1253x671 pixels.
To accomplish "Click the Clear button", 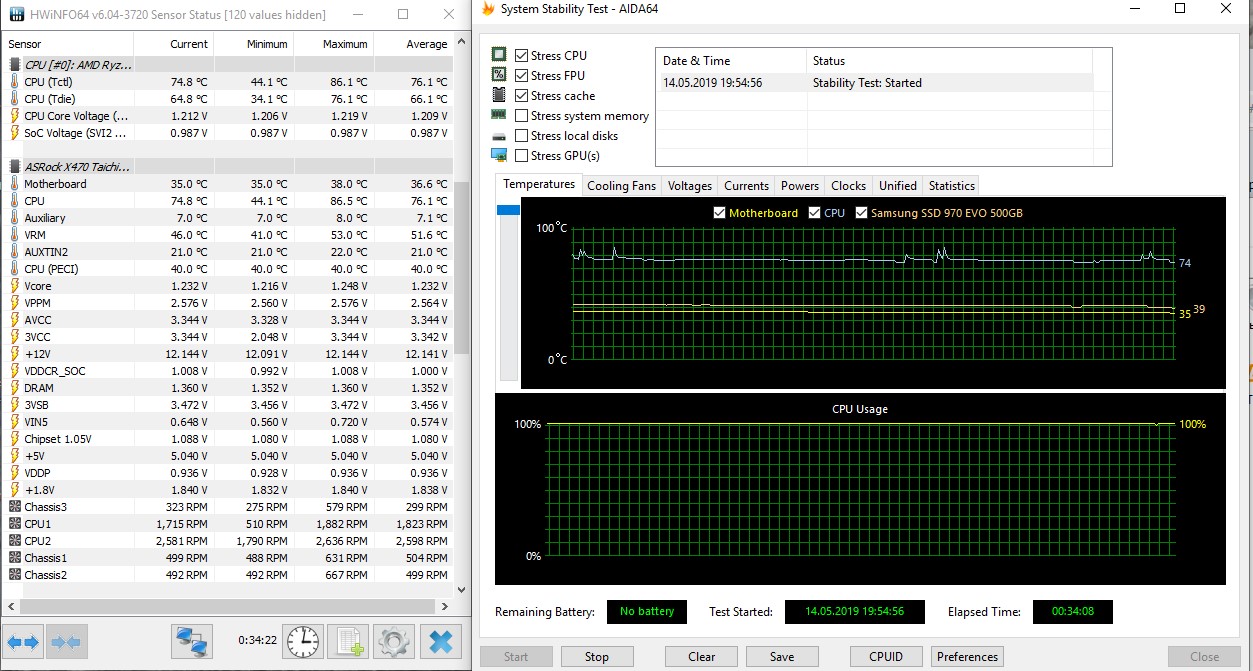I will point(702,657).
